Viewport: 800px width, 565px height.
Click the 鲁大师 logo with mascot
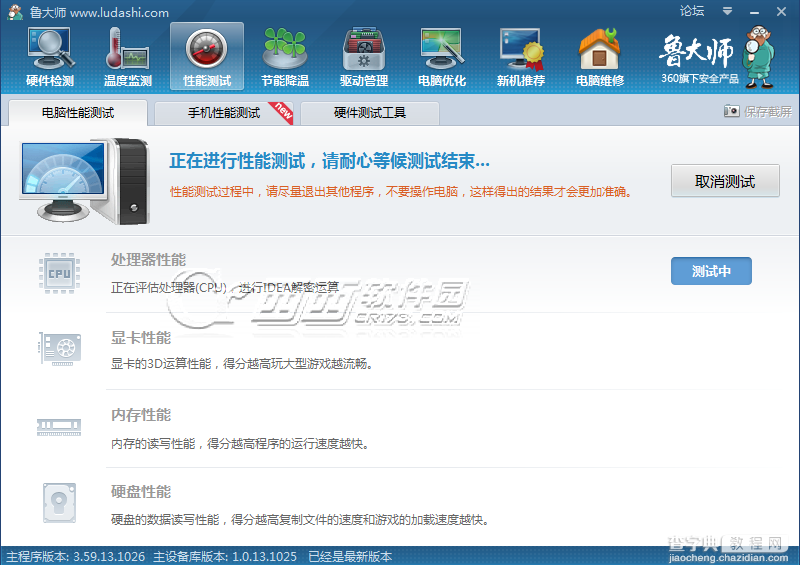tap(717, 56)
